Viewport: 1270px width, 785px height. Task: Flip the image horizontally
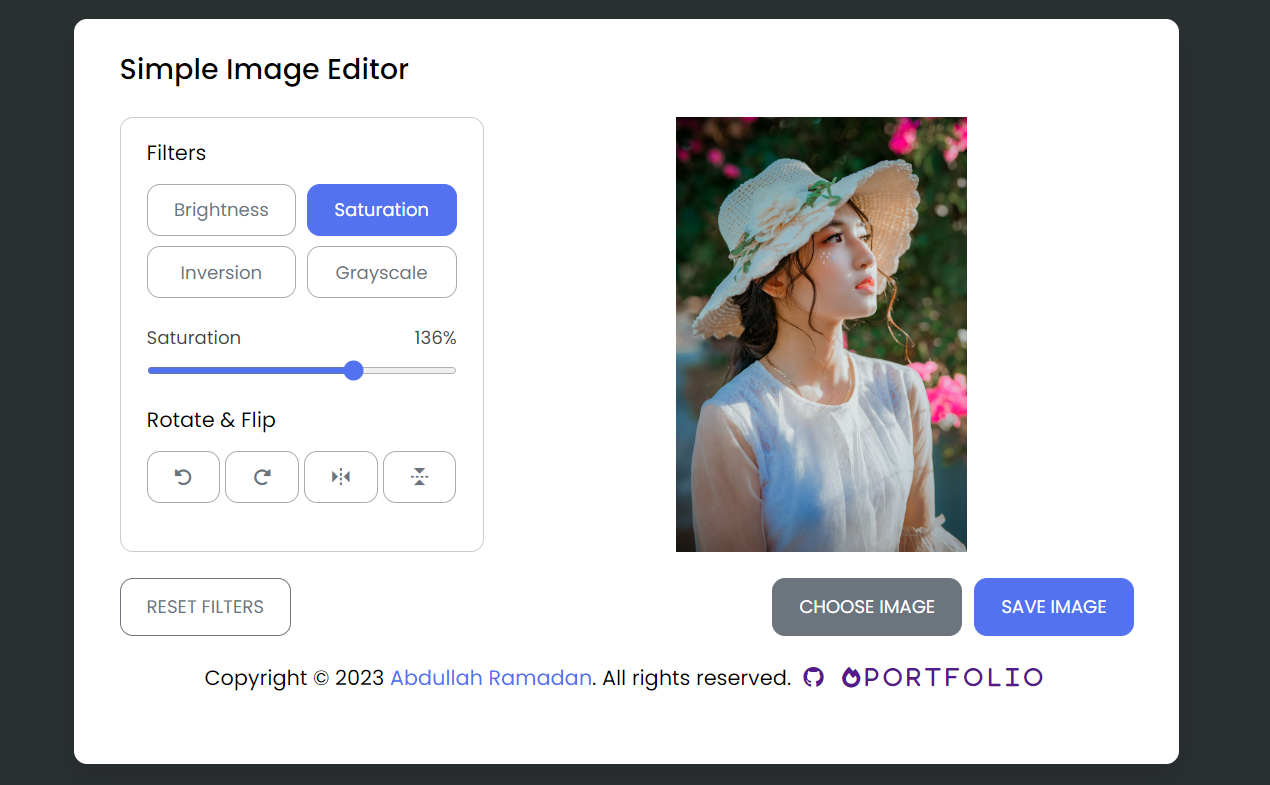tap(341, 477)
